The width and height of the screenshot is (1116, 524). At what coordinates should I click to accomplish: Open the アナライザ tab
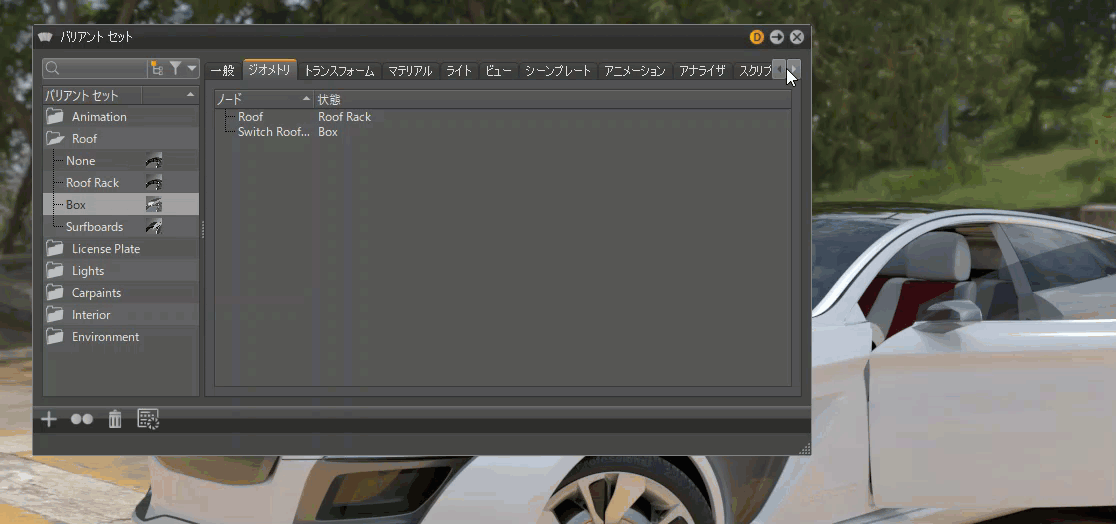[x=702, y=70]
